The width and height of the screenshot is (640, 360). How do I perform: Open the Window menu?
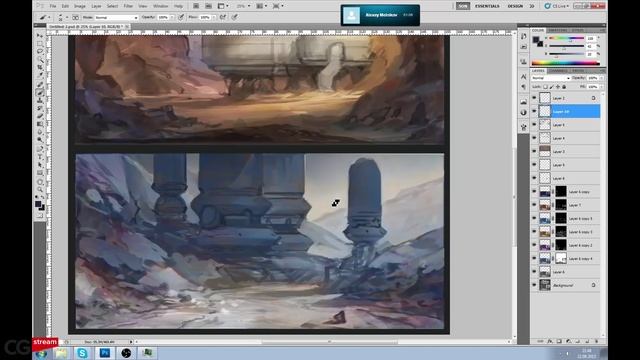coord(160,6)
